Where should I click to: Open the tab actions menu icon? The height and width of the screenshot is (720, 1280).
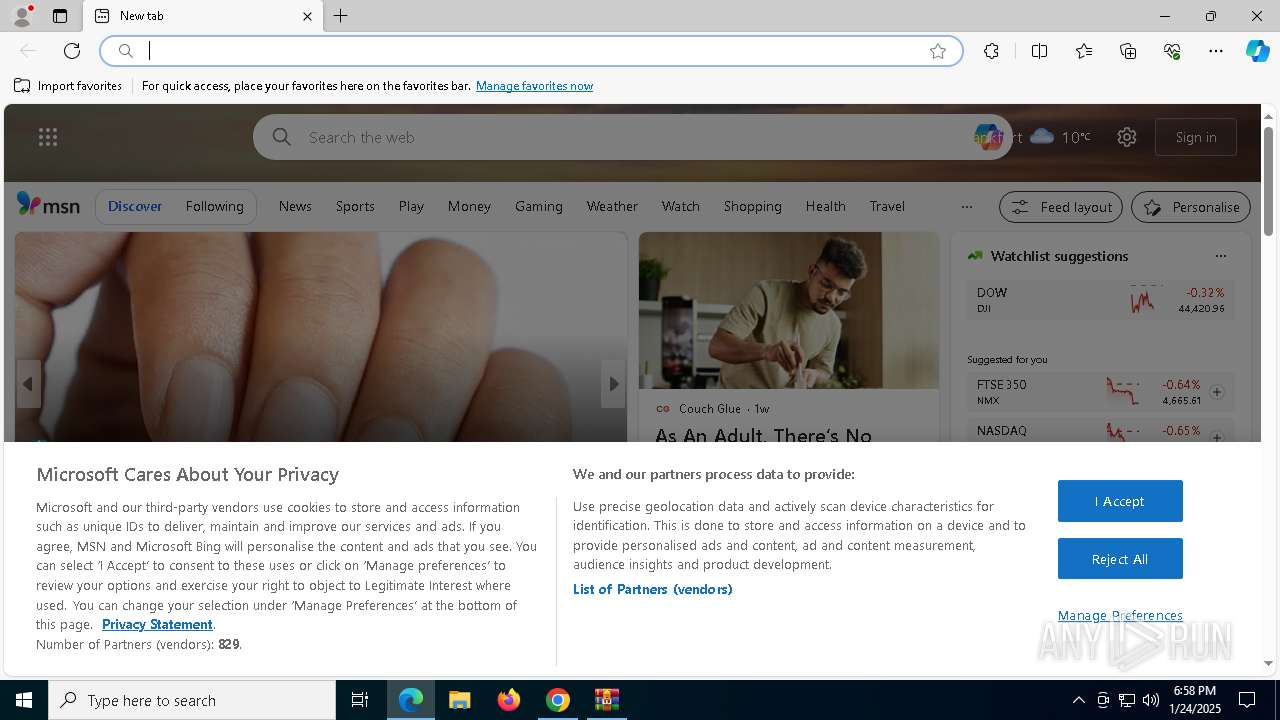[x=60, y=16]
